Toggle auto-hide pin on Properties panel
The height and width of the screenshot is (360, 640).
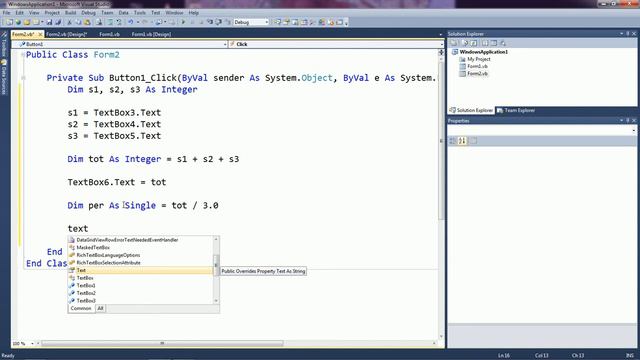click(x=628, y=120)
